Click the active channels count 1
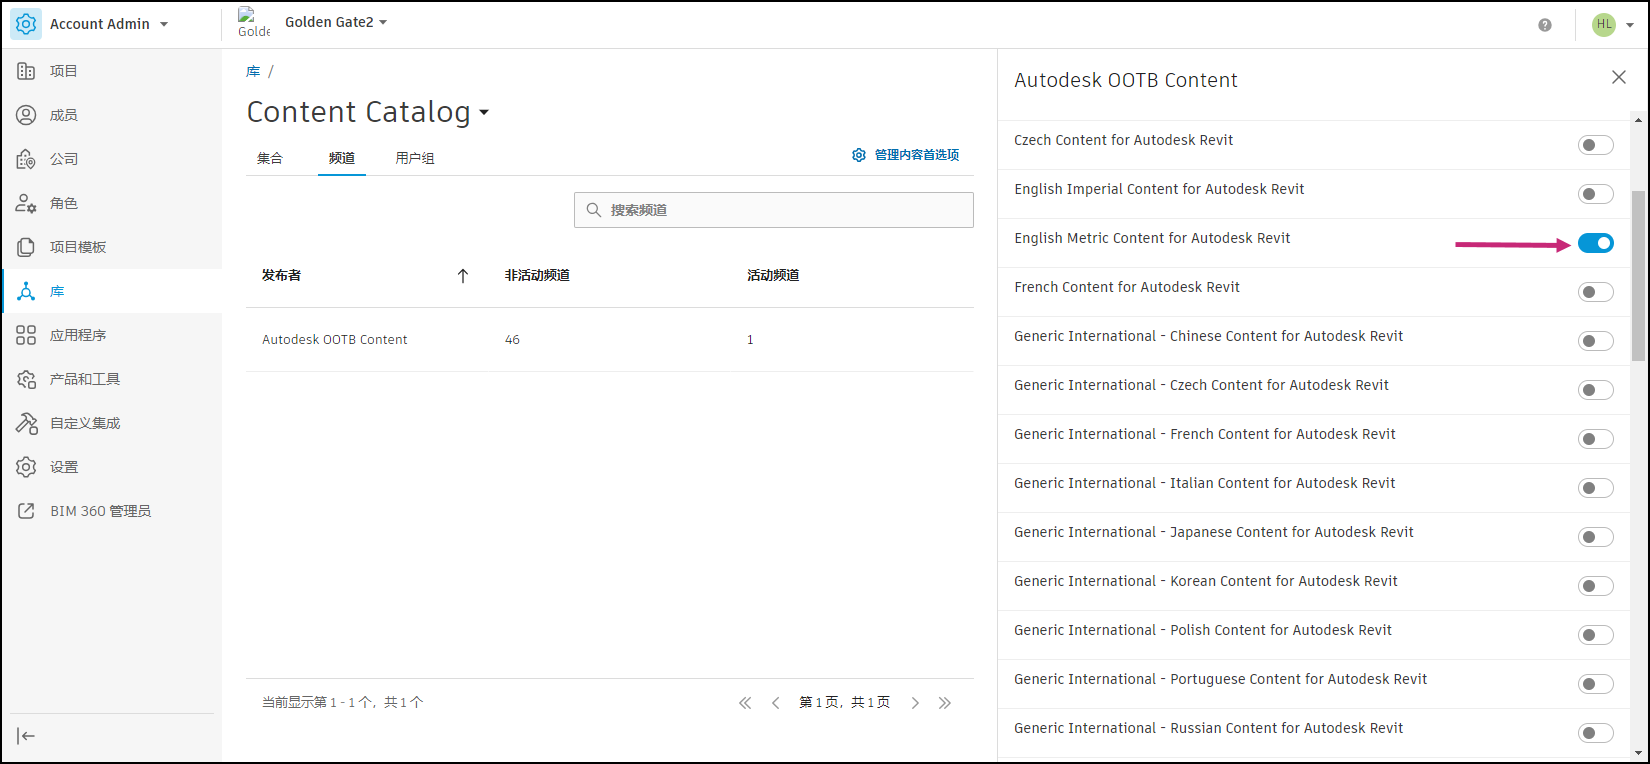Viewport: 1650px width, 764px height. [750, 340]
